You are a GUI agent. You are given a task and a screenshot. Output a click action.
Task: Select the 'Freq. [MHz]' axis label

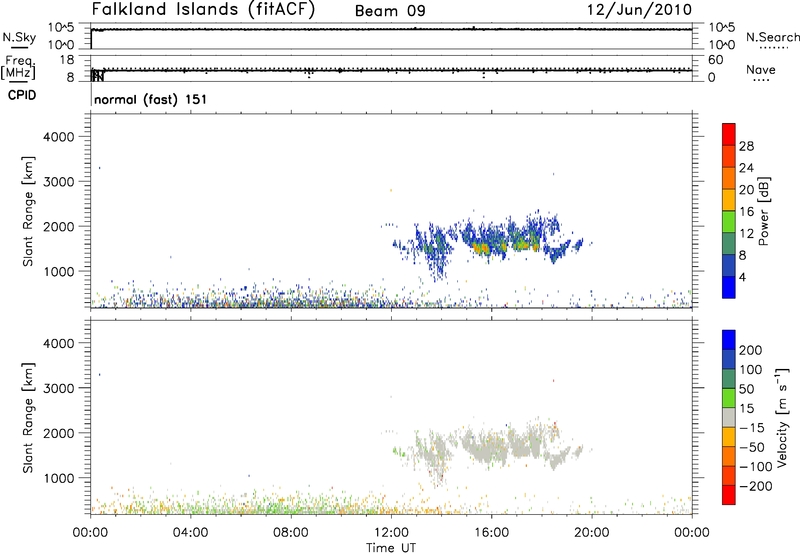19,68
